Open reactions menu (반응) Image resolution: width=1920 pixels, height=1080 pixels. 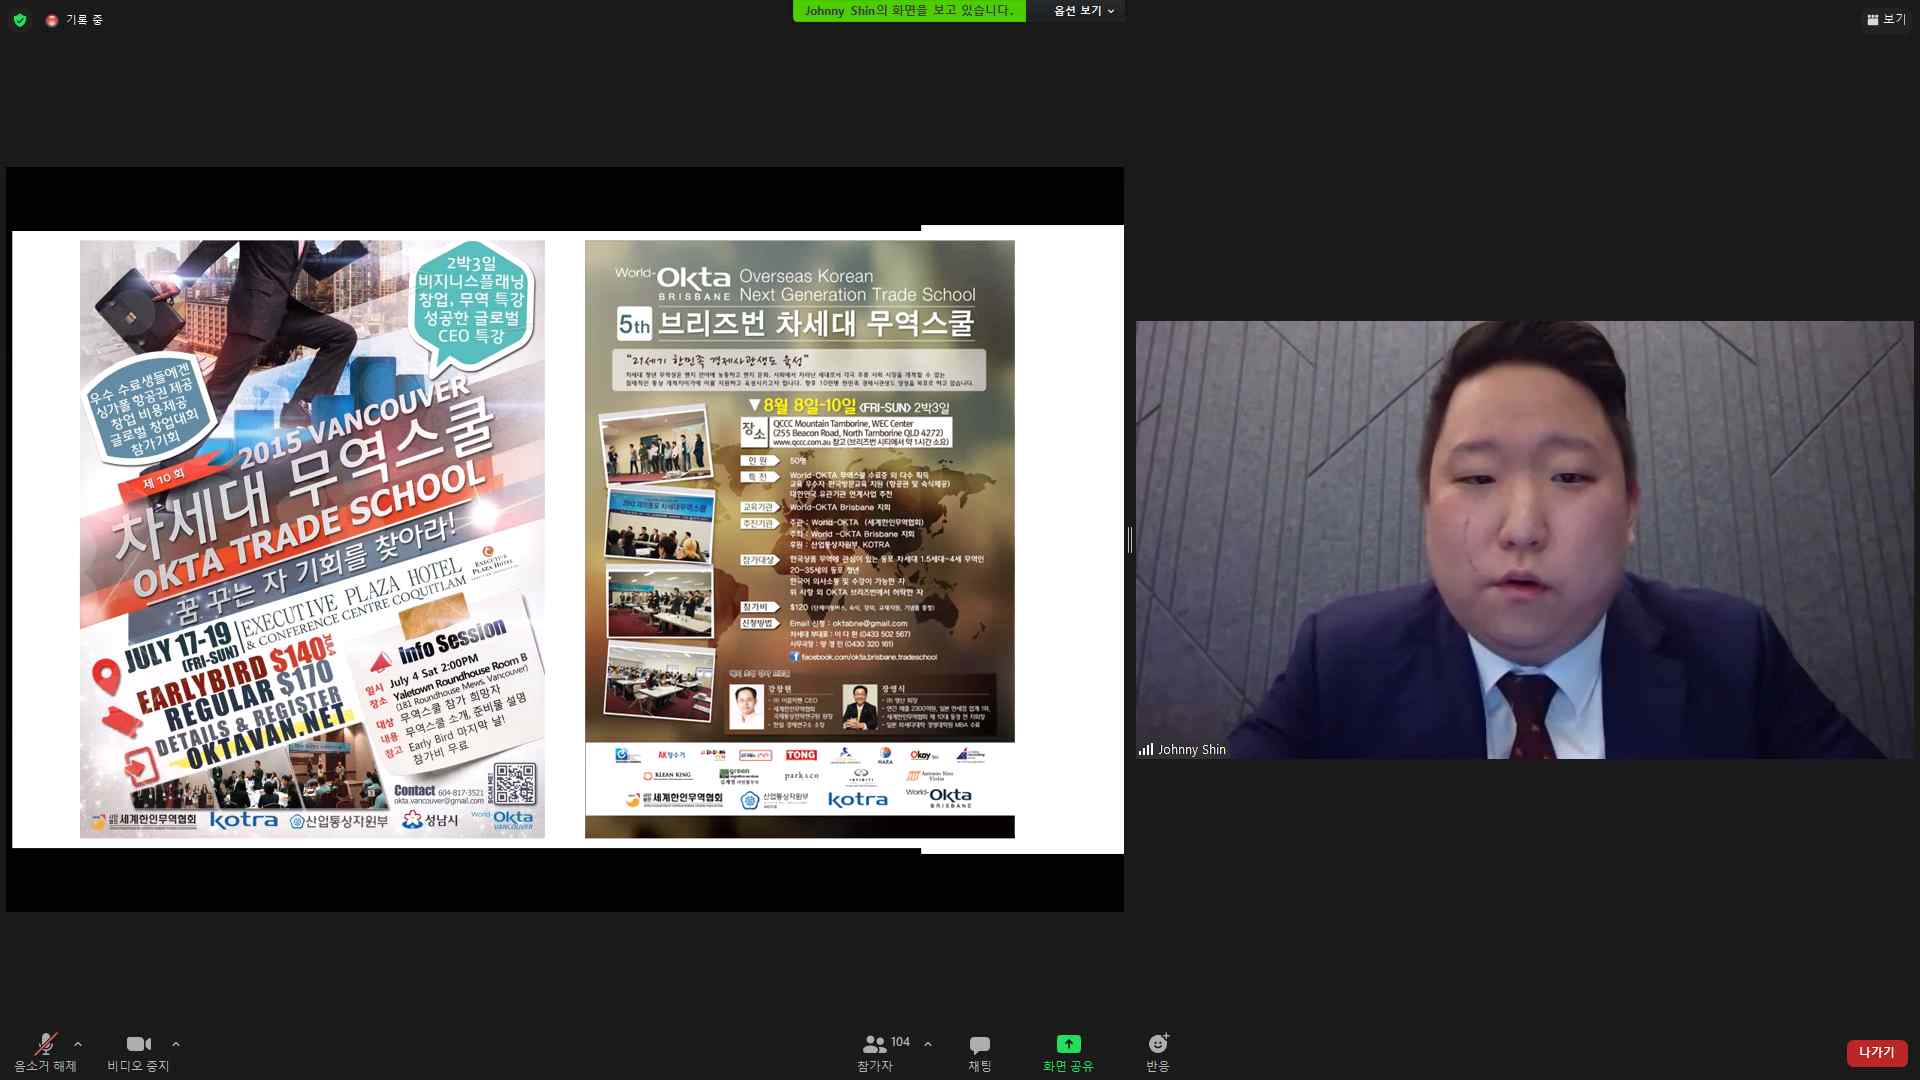[1158, 1053]
